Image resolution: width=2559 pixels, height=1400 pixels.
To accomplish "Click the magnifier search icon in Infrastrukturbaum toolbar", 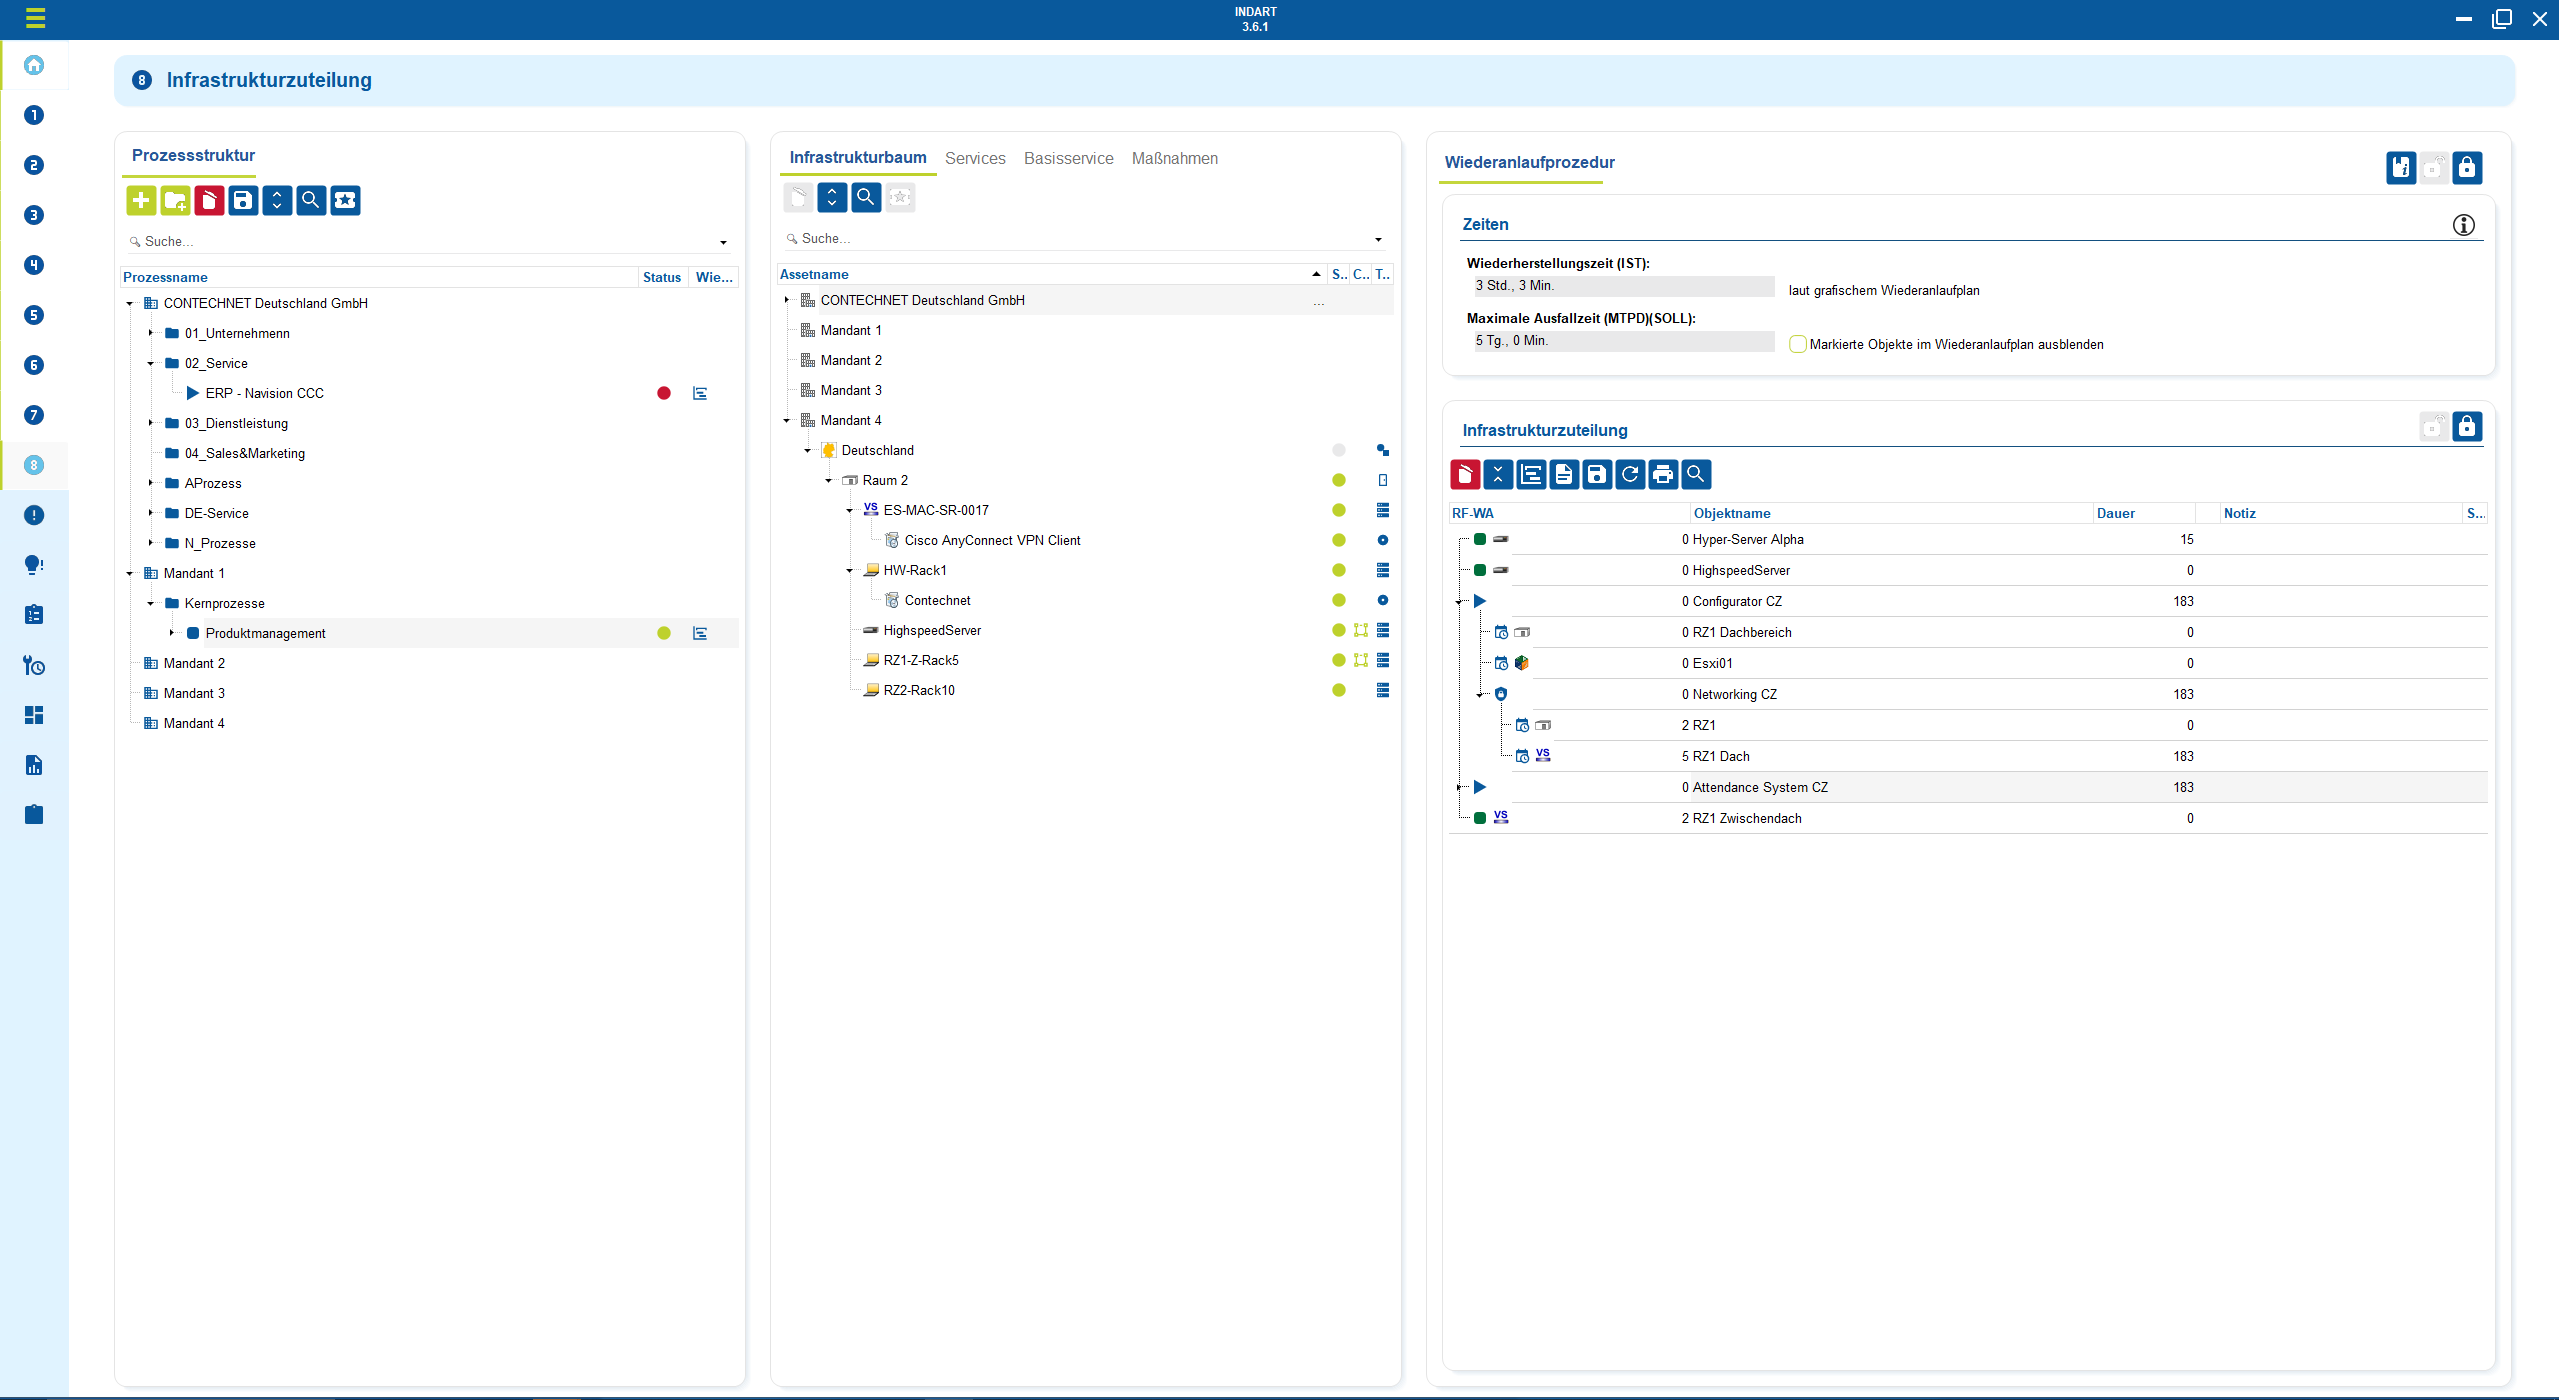I will 866,198.
